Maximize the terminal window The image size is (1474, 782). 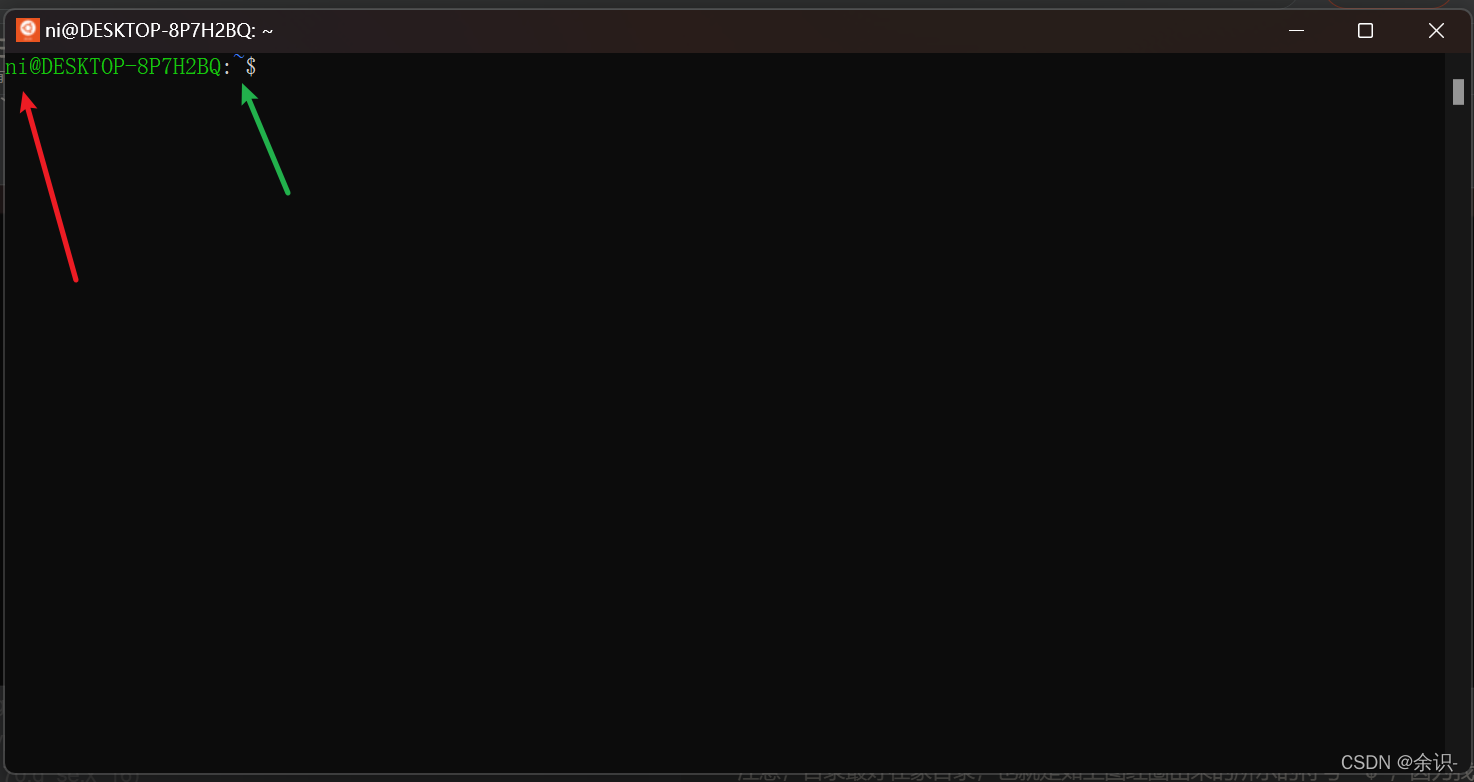pyautogui.click(x=1365, y=31)
